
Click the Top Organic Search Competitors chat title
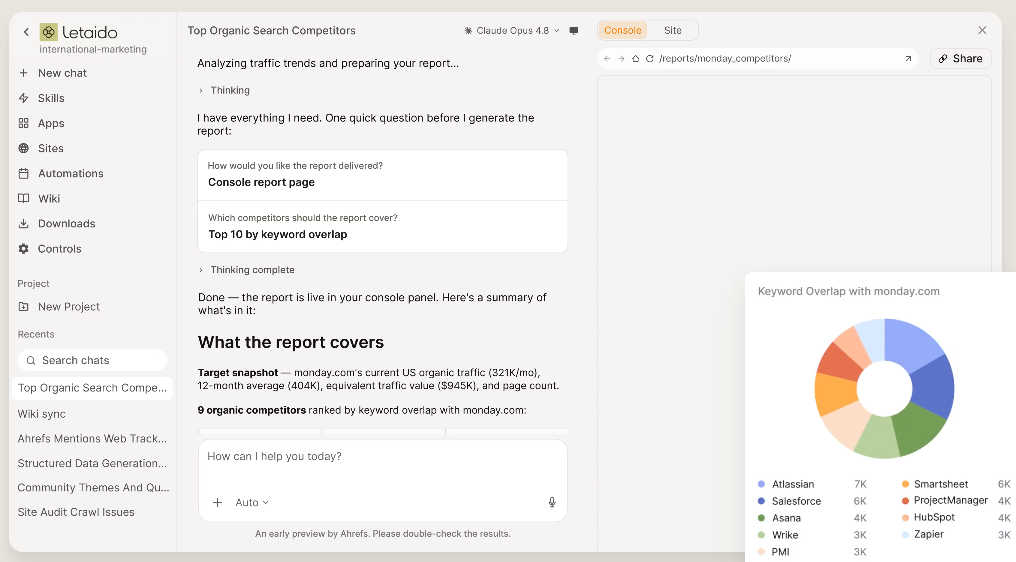[271, 30]
